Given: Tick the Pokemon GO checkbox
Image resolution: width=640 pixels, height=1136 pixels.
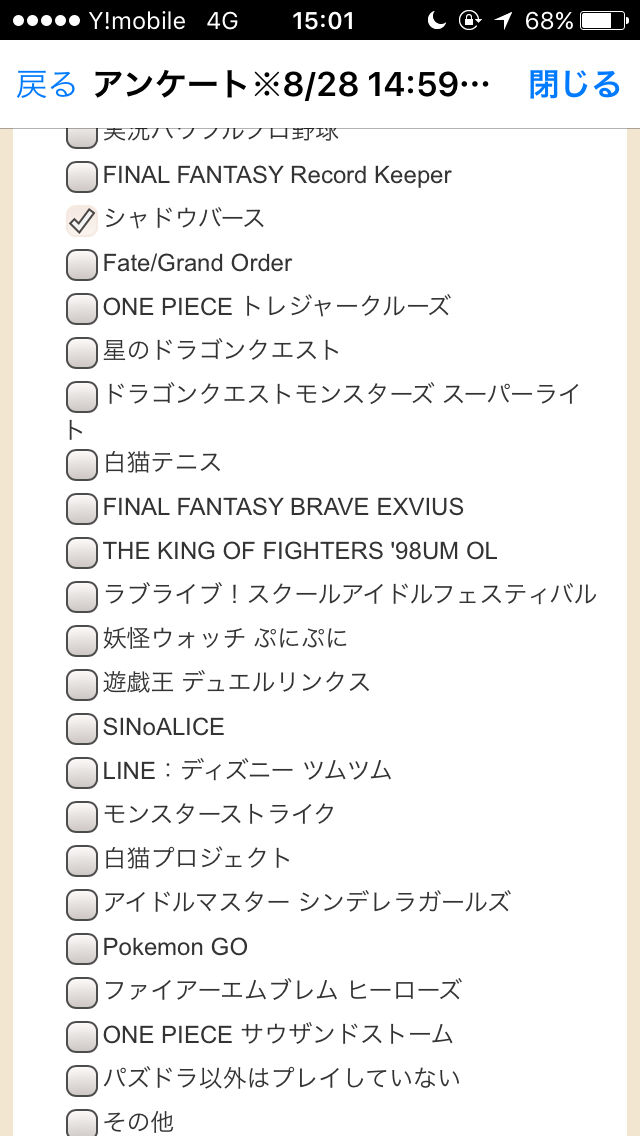Looking at the screenshot, I should [x=82, y=948].
